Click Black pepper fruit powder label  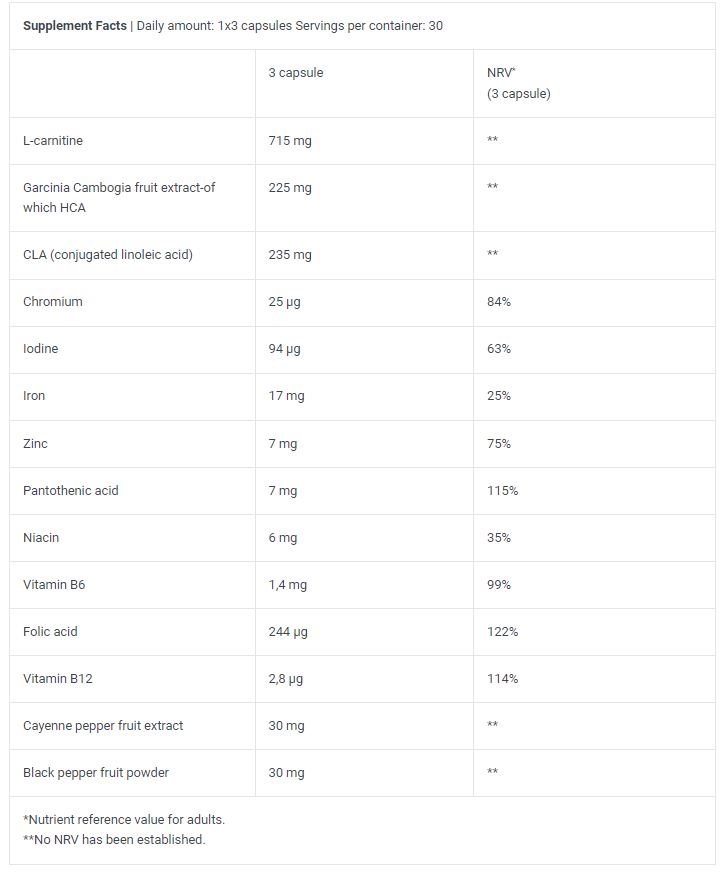point(97,773)
